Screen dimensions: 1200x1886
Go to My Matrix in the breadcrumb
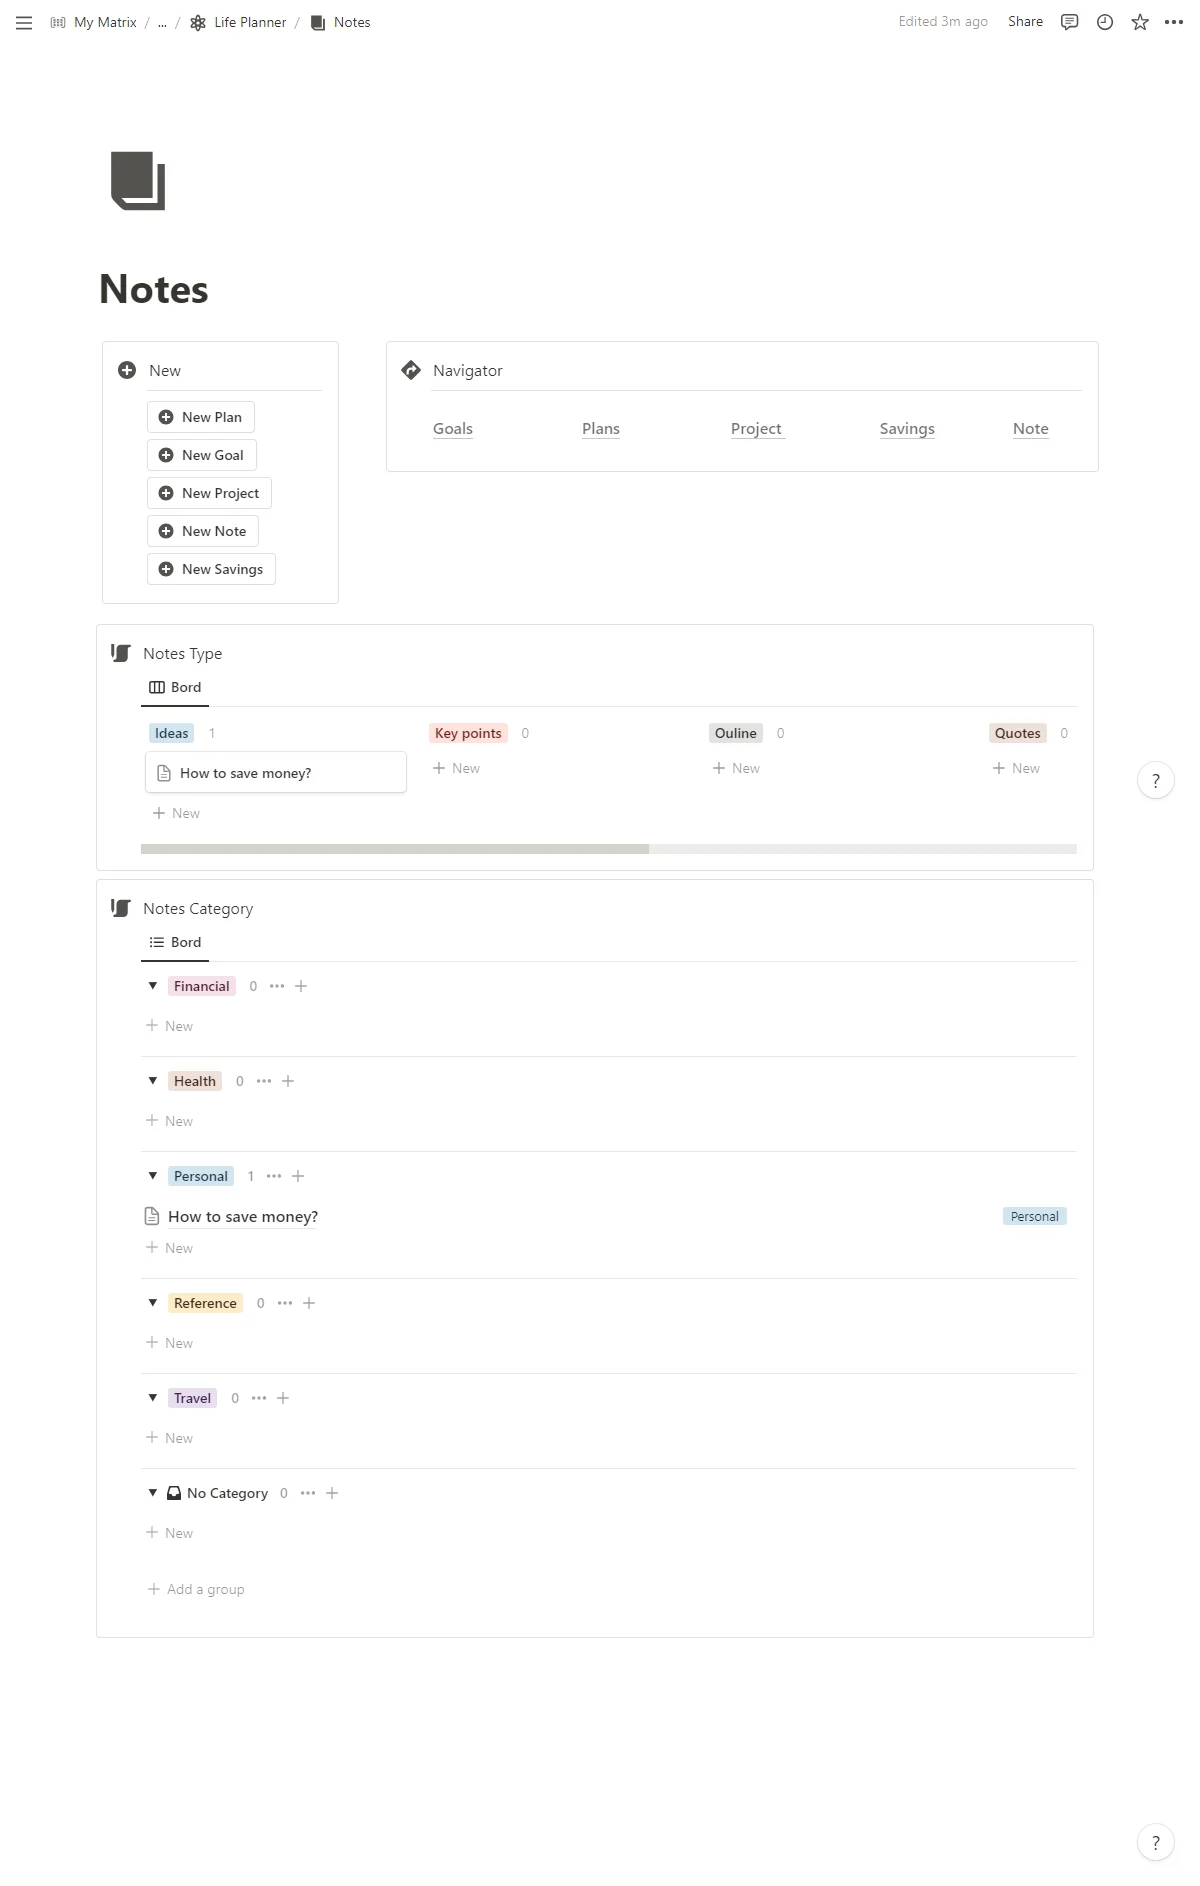point(94,22)
